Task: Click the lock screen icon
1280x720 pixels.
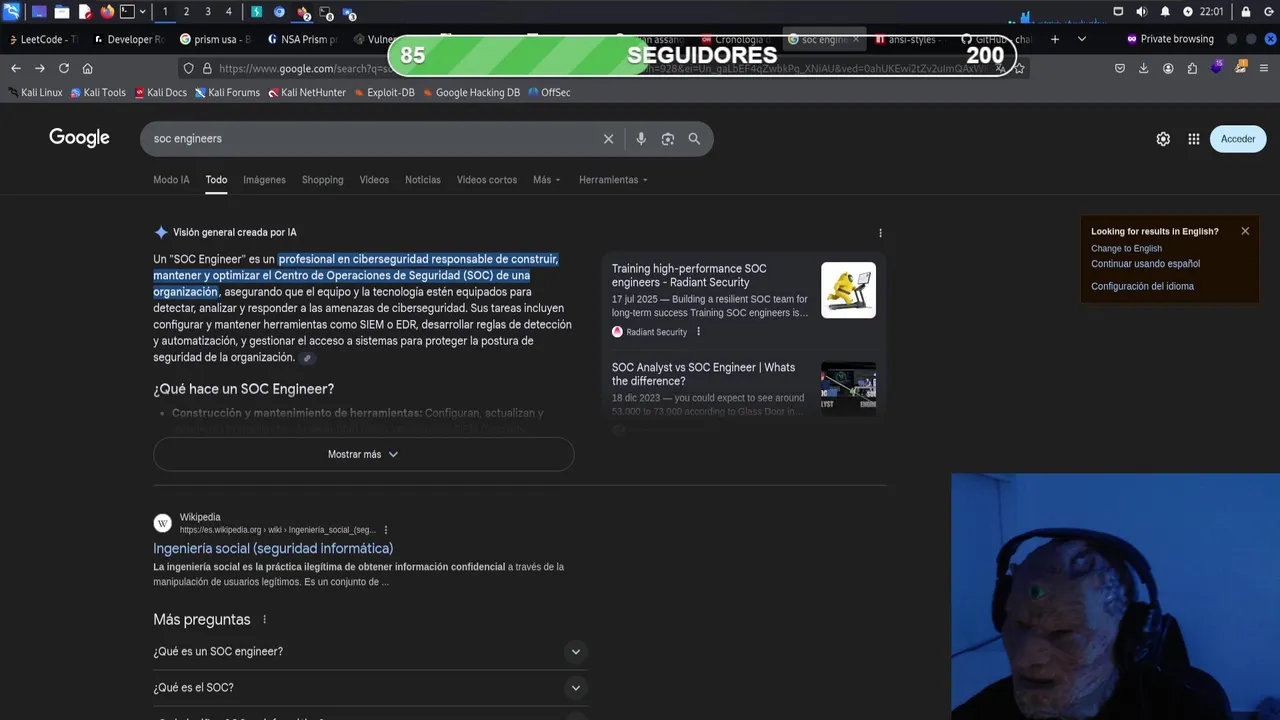Action: [1246, 12]
